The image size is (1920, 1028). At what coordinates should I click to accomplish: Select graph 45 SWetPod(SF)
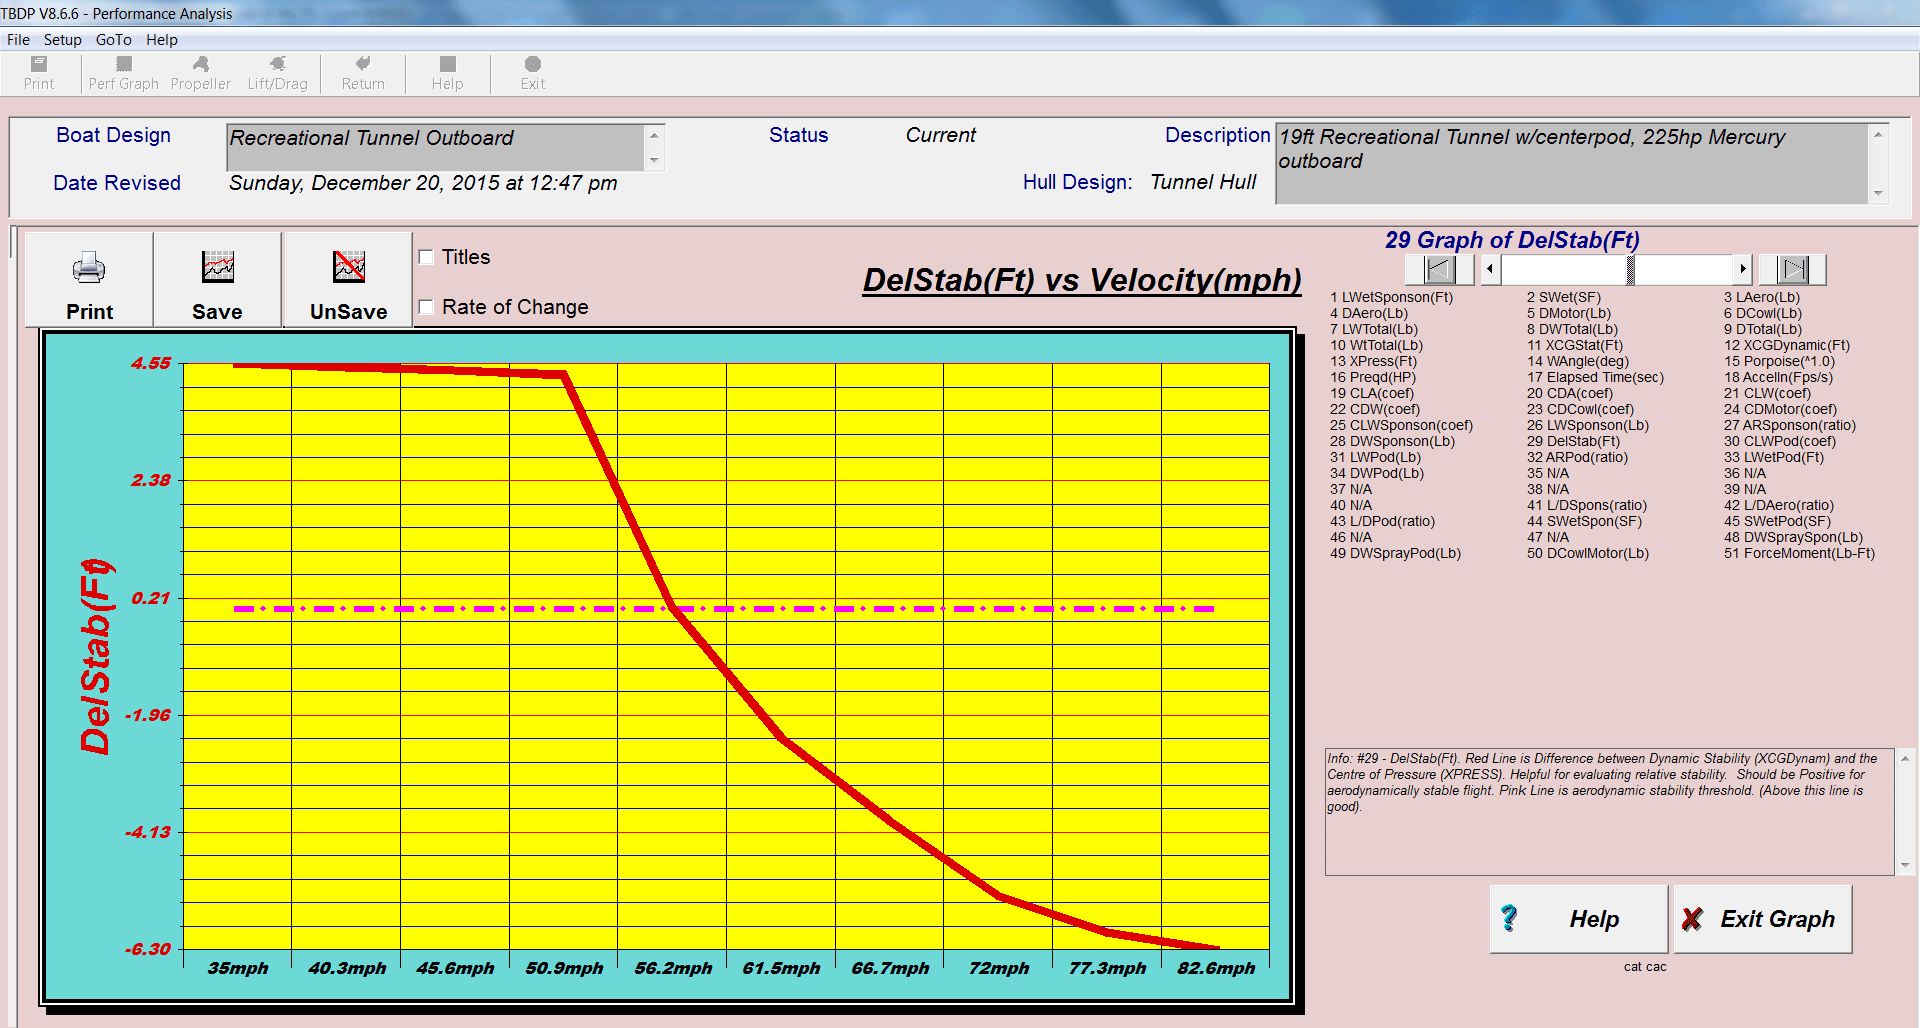[x=1777, y=521]
